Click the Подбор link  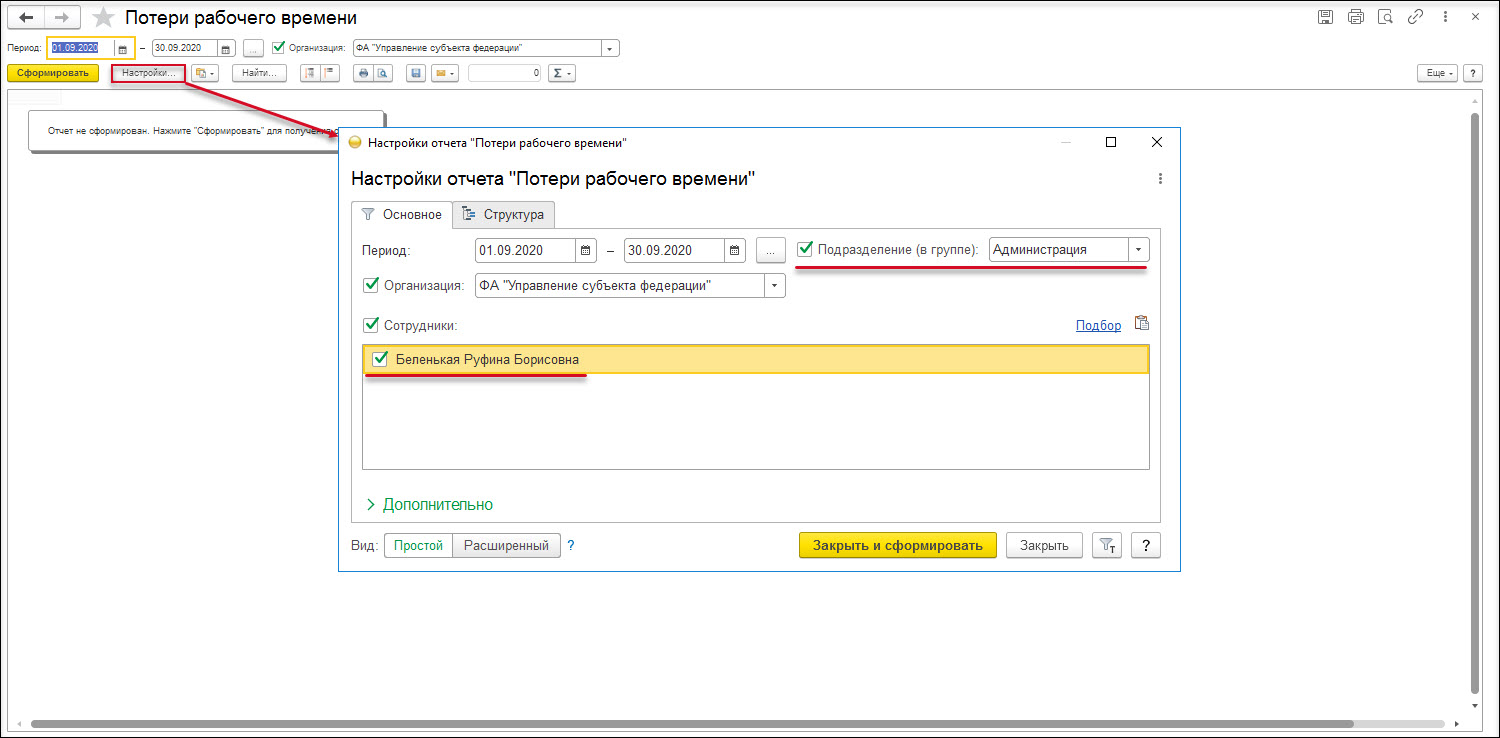[1098, 325]
